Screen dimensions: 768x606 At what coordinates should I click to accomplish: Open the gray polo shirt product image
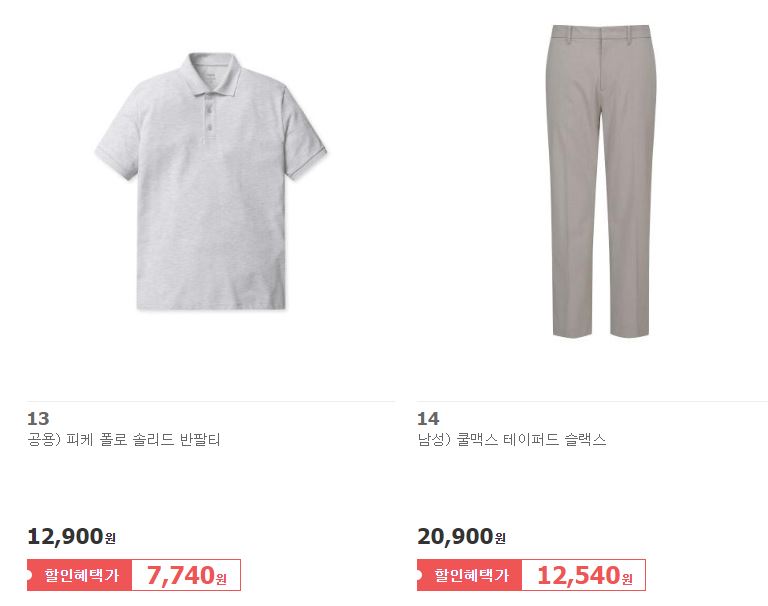click(211, 181)
